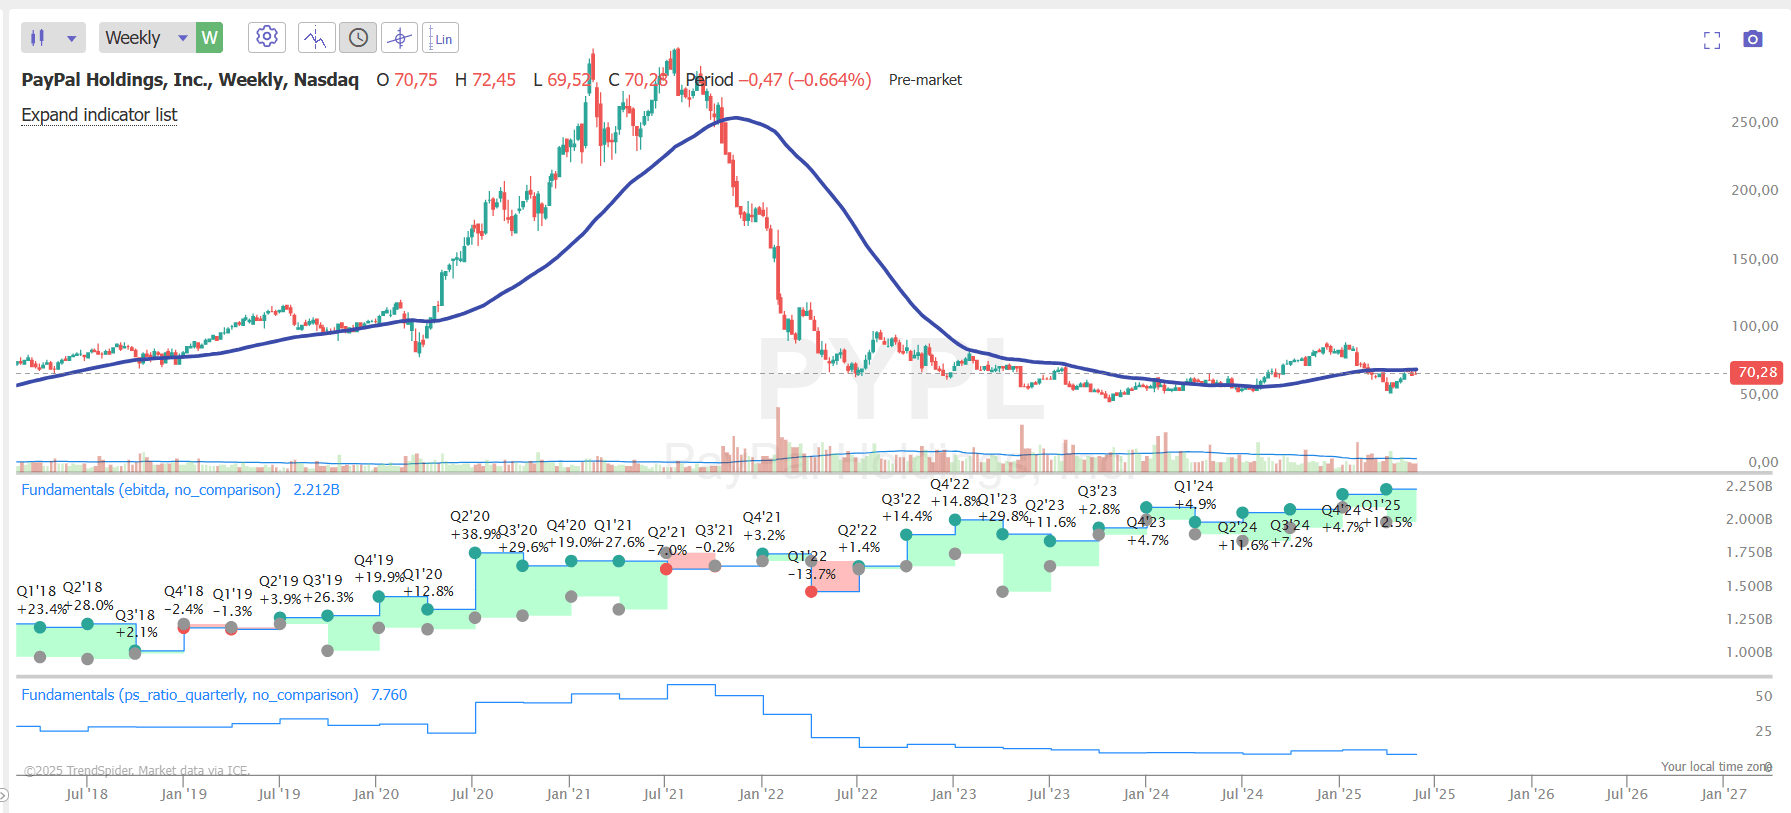Click the 250,00 price axis label

1755,122
